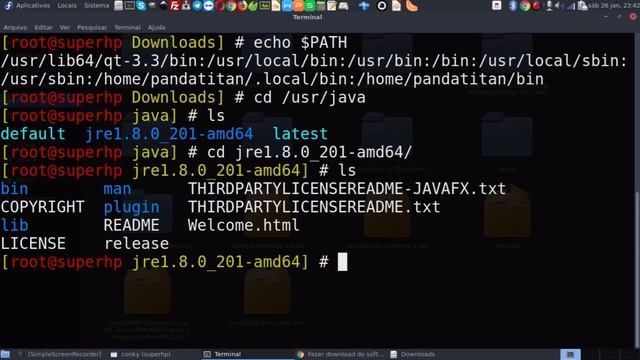Click the Bluetooth tray icon
This screenshot has width=640, height=360.
point(513,6)
